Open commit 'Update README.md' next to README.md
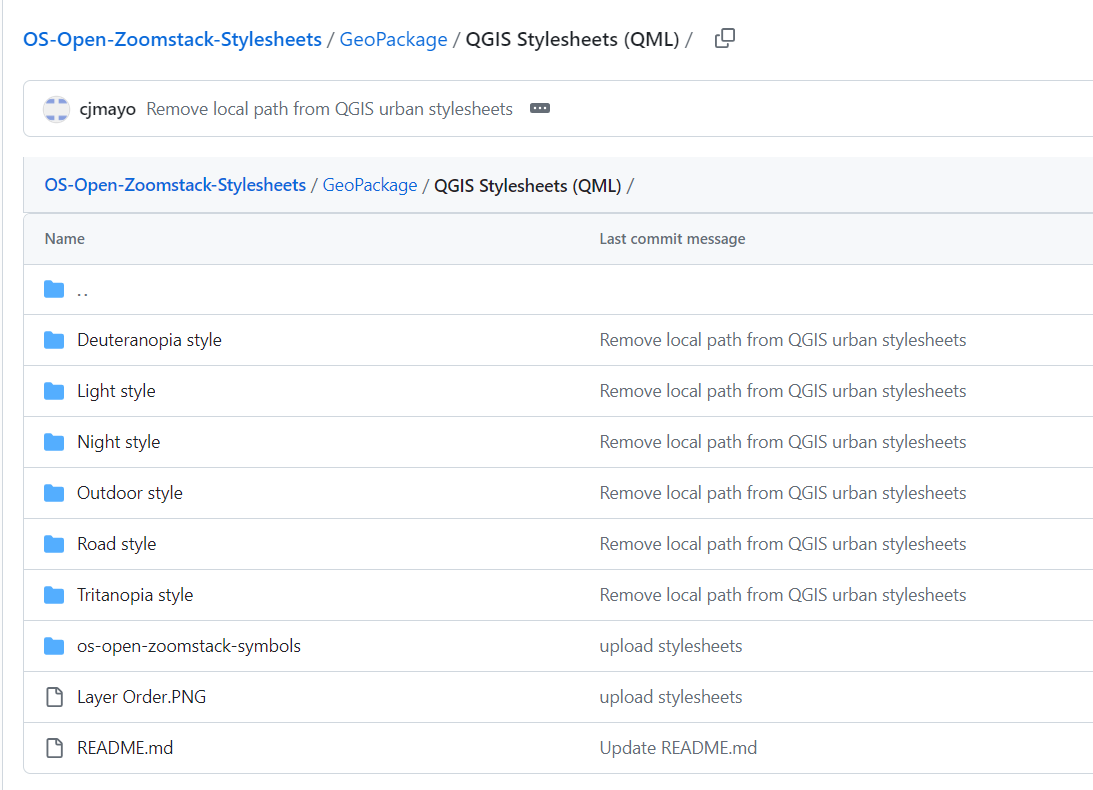Viewport: 1093px width, 790px height. pos(679,747)
